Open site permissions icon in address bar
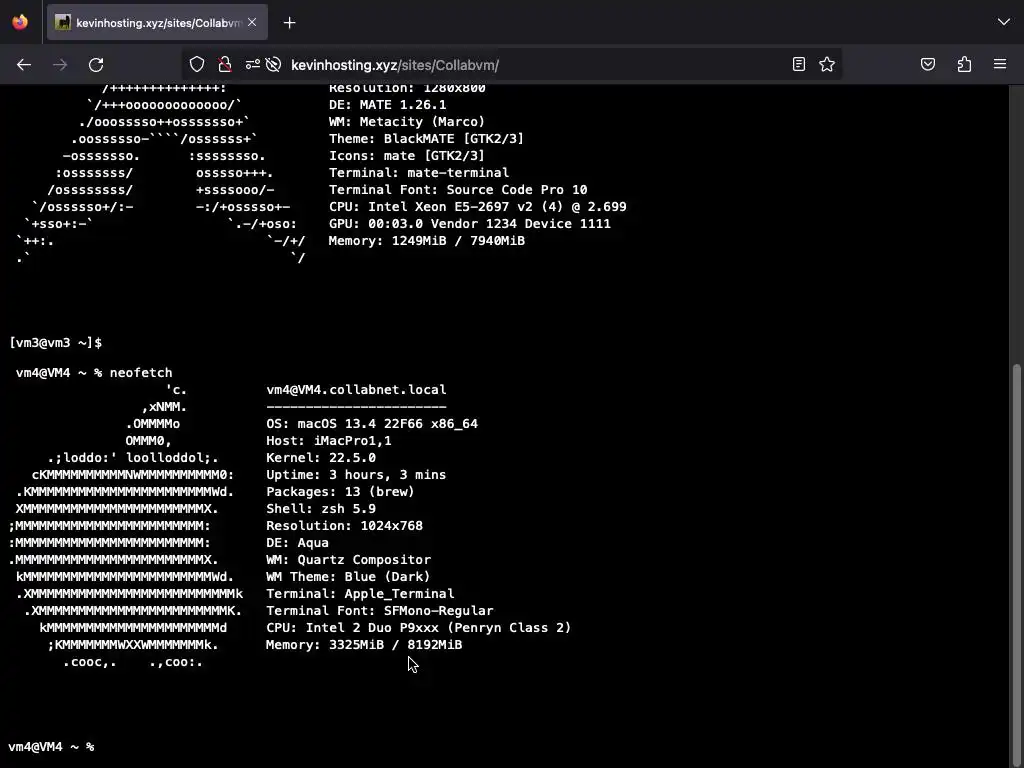The height and width of the screenshot is (768, 1024). (x=253, y=64)
